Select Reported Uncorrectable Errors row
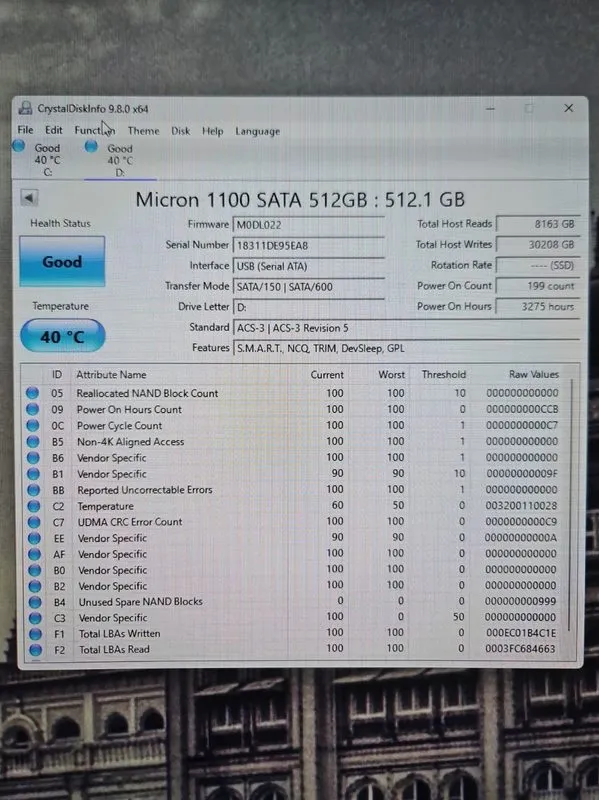The width and height of the screenshot is (599, 800). tap(295, 490)
